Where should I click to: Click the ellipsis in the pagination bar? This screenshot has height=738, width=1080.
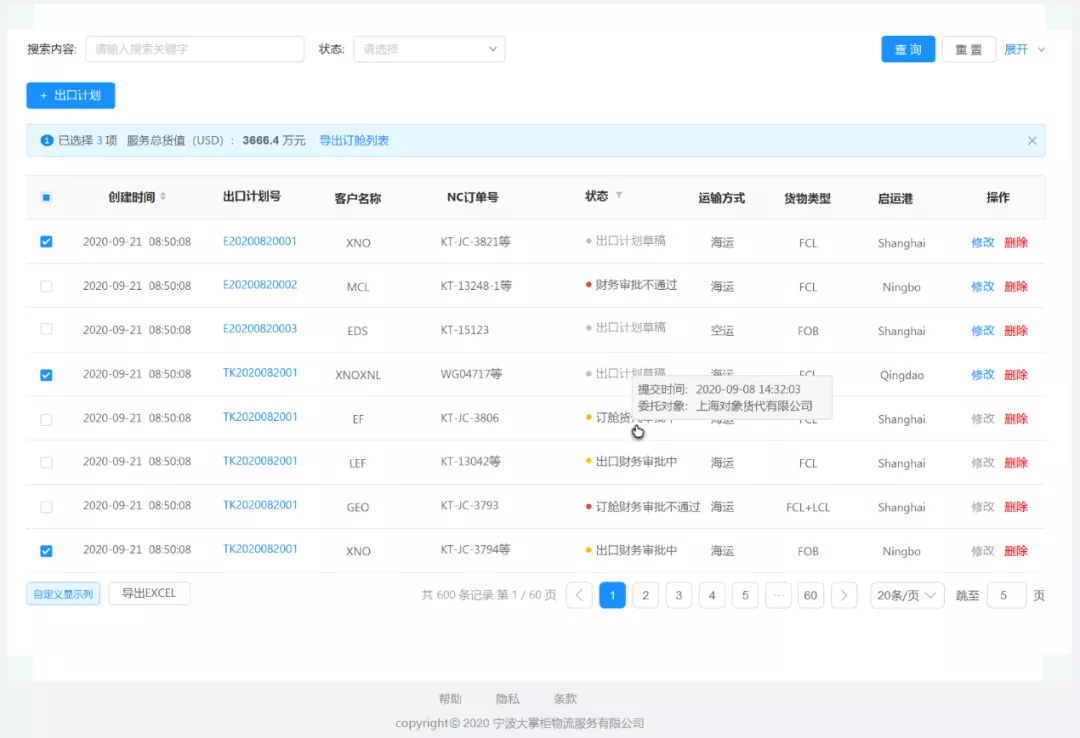[778, 594]
